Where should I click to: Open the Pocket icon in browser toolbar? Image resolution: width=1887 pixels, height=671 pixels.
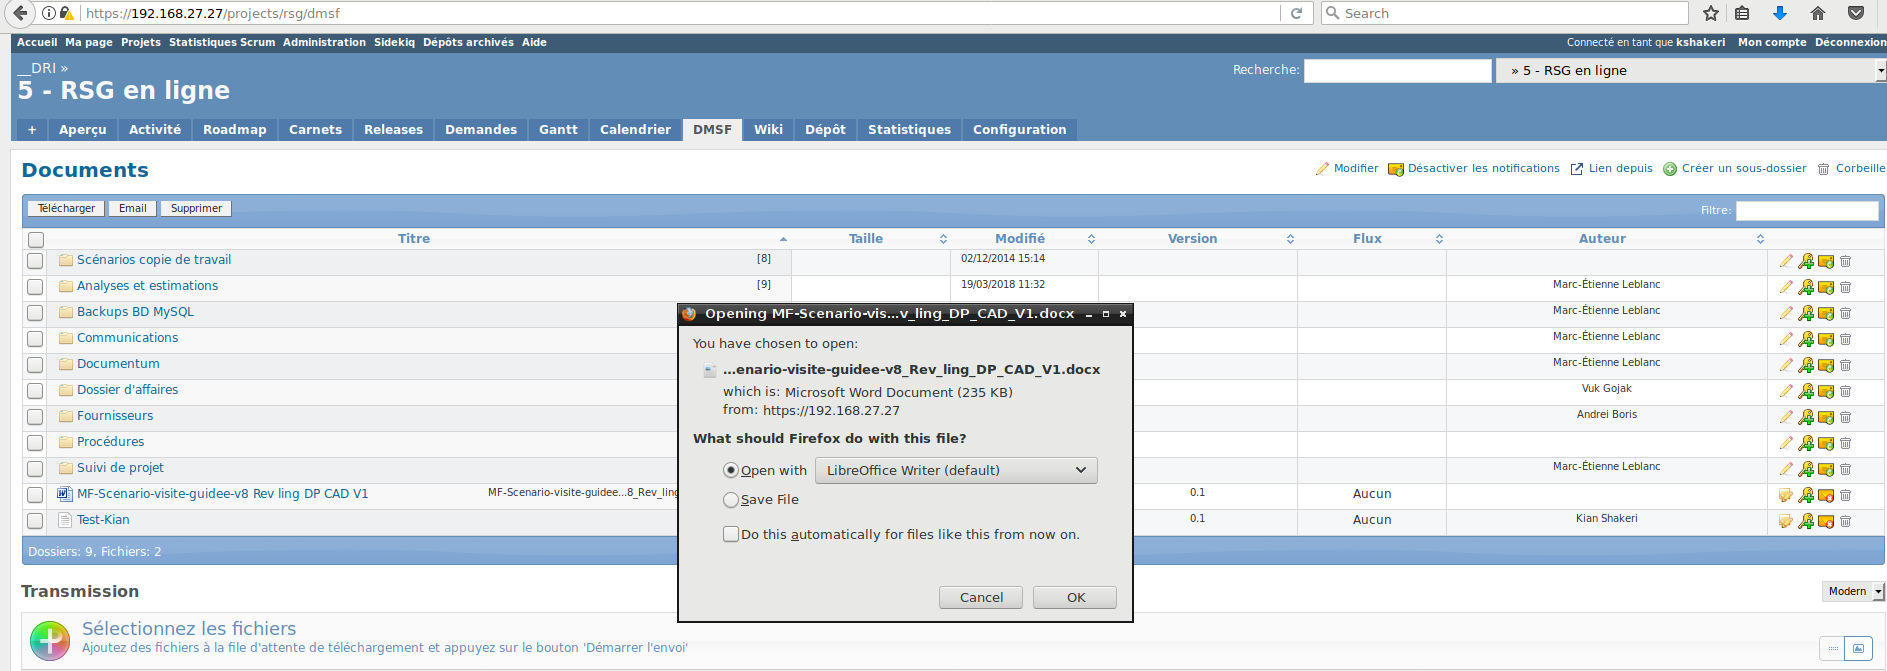pos(1856,13)
